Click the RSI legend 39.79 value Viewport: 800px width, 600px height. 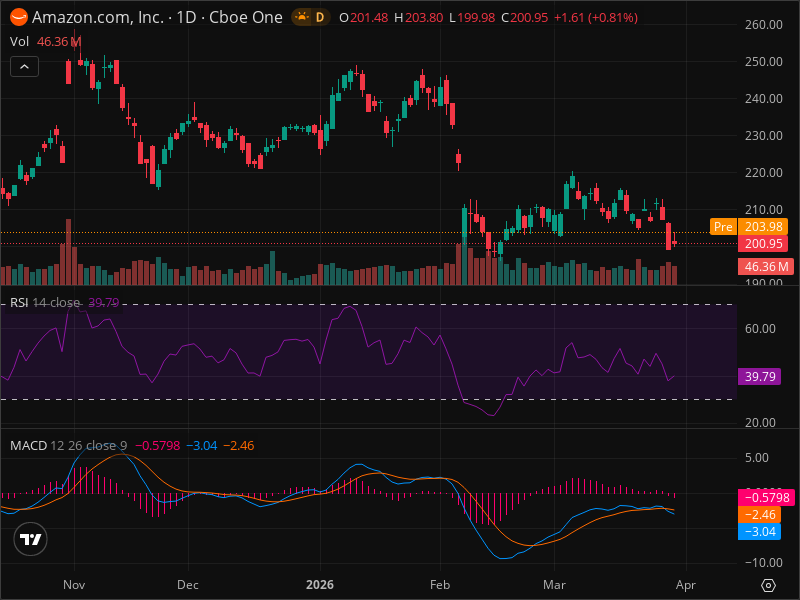(104, 303)
